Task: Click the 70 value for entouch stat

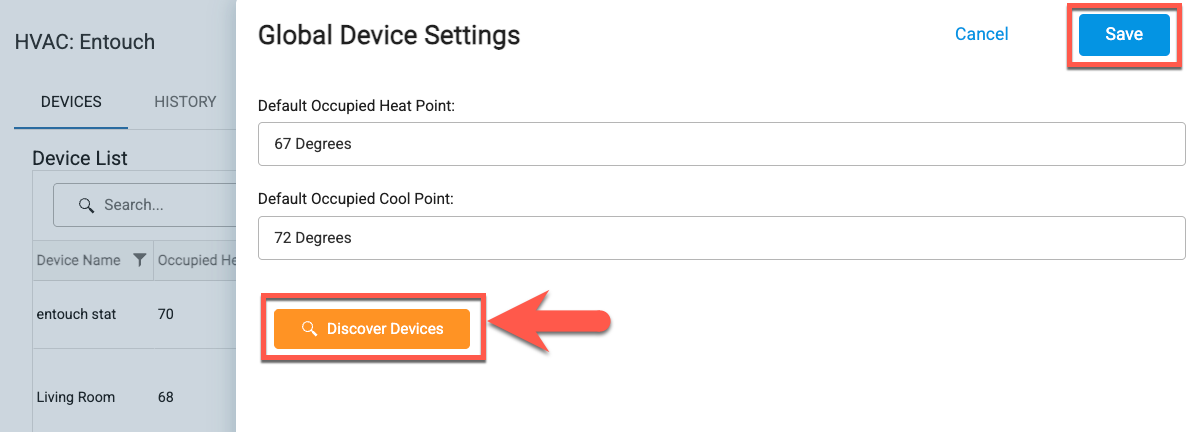Action: (166, 314)
